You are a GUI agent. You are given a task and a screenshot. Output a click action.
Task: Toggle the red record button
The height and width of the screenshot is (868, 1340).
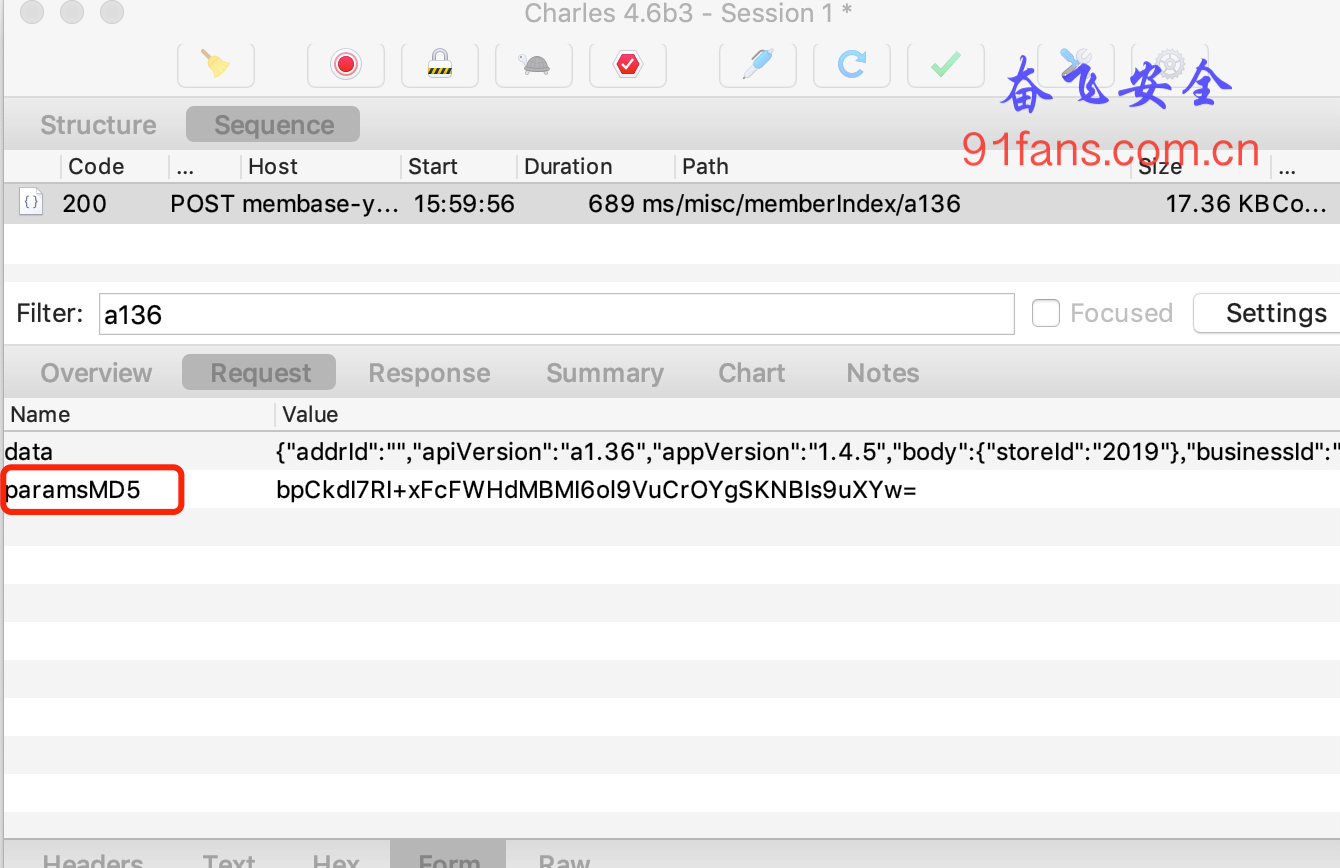click(x=346, y=65)
